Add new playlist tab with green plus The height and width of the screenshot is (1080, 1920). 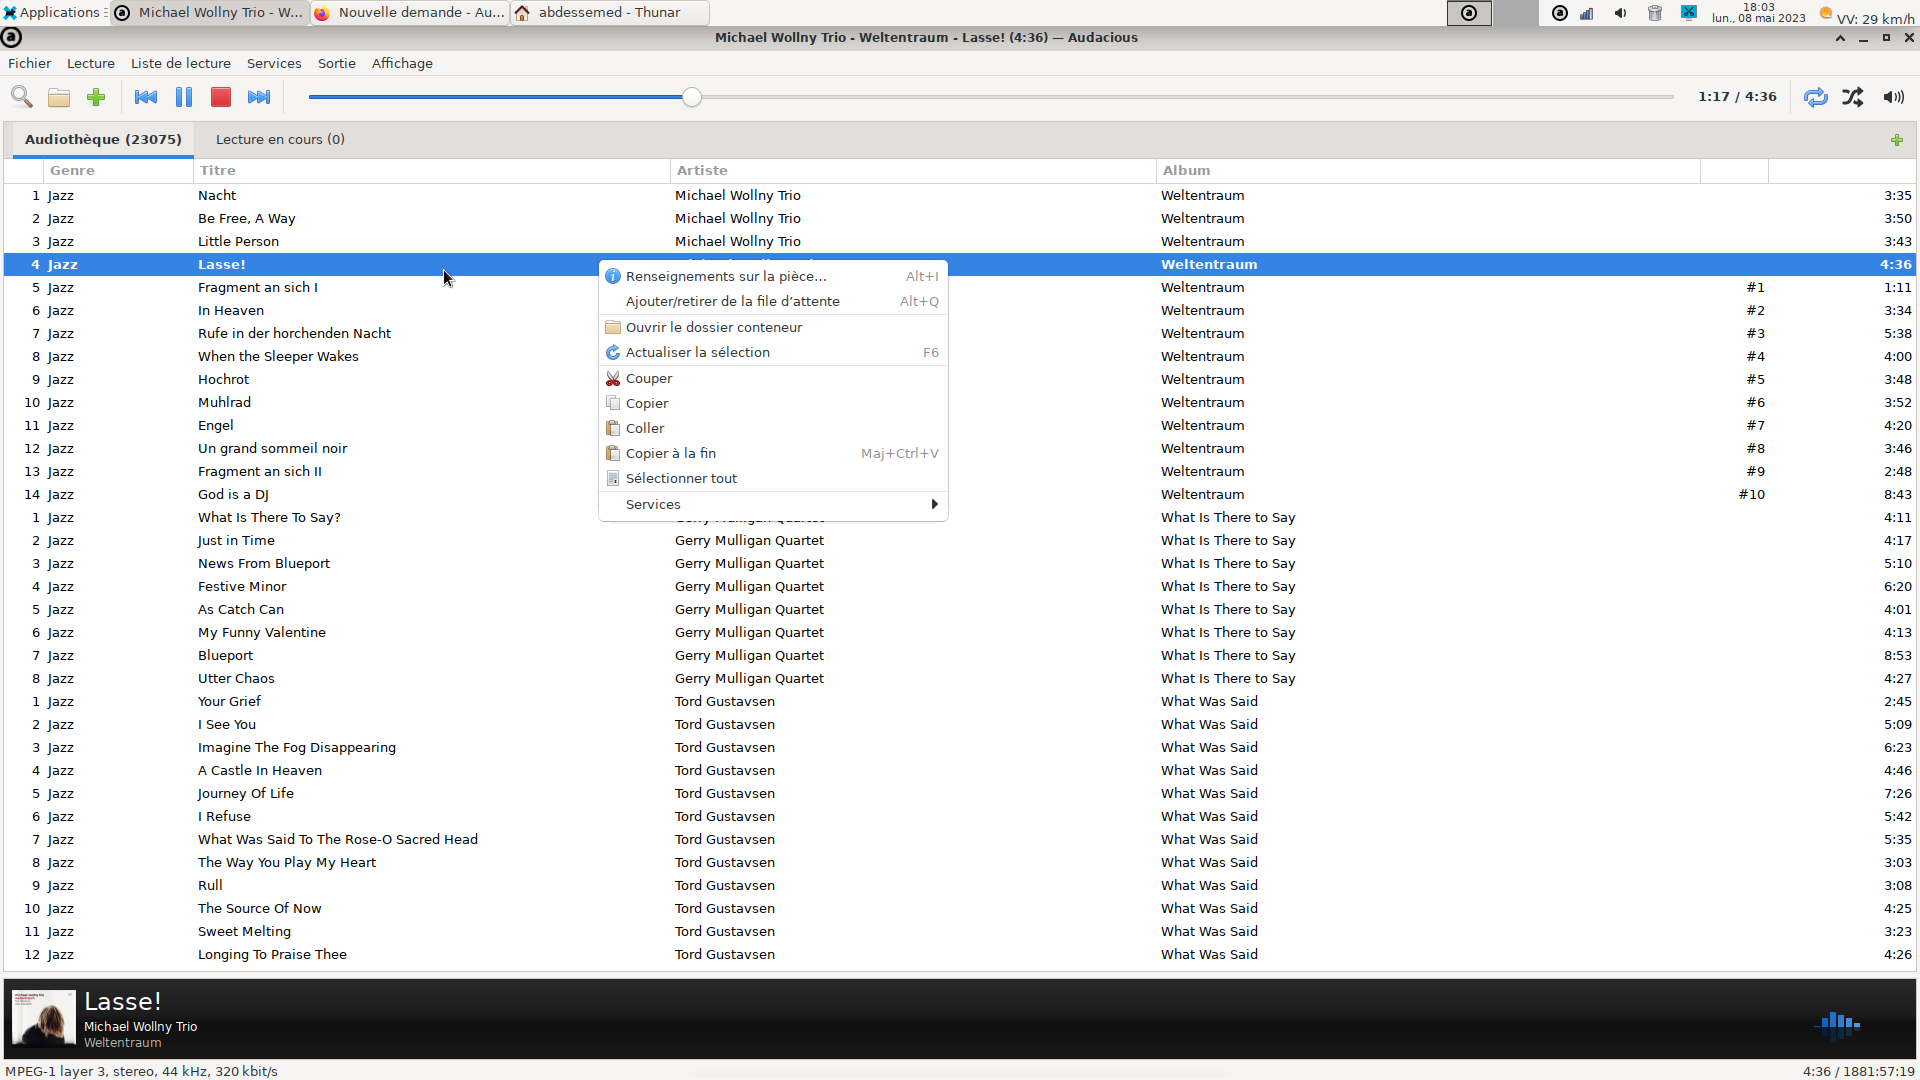[x=1897, y=140]
